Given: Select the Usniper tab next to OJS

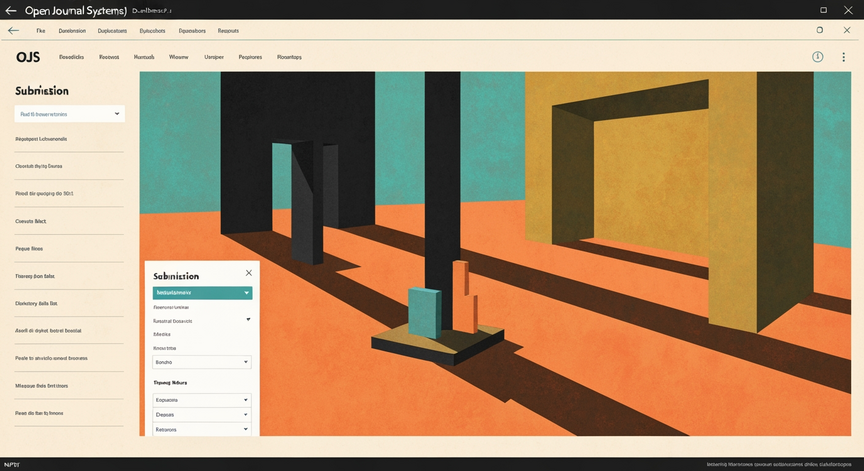Looking at the screenshot, I should point(214,57).
